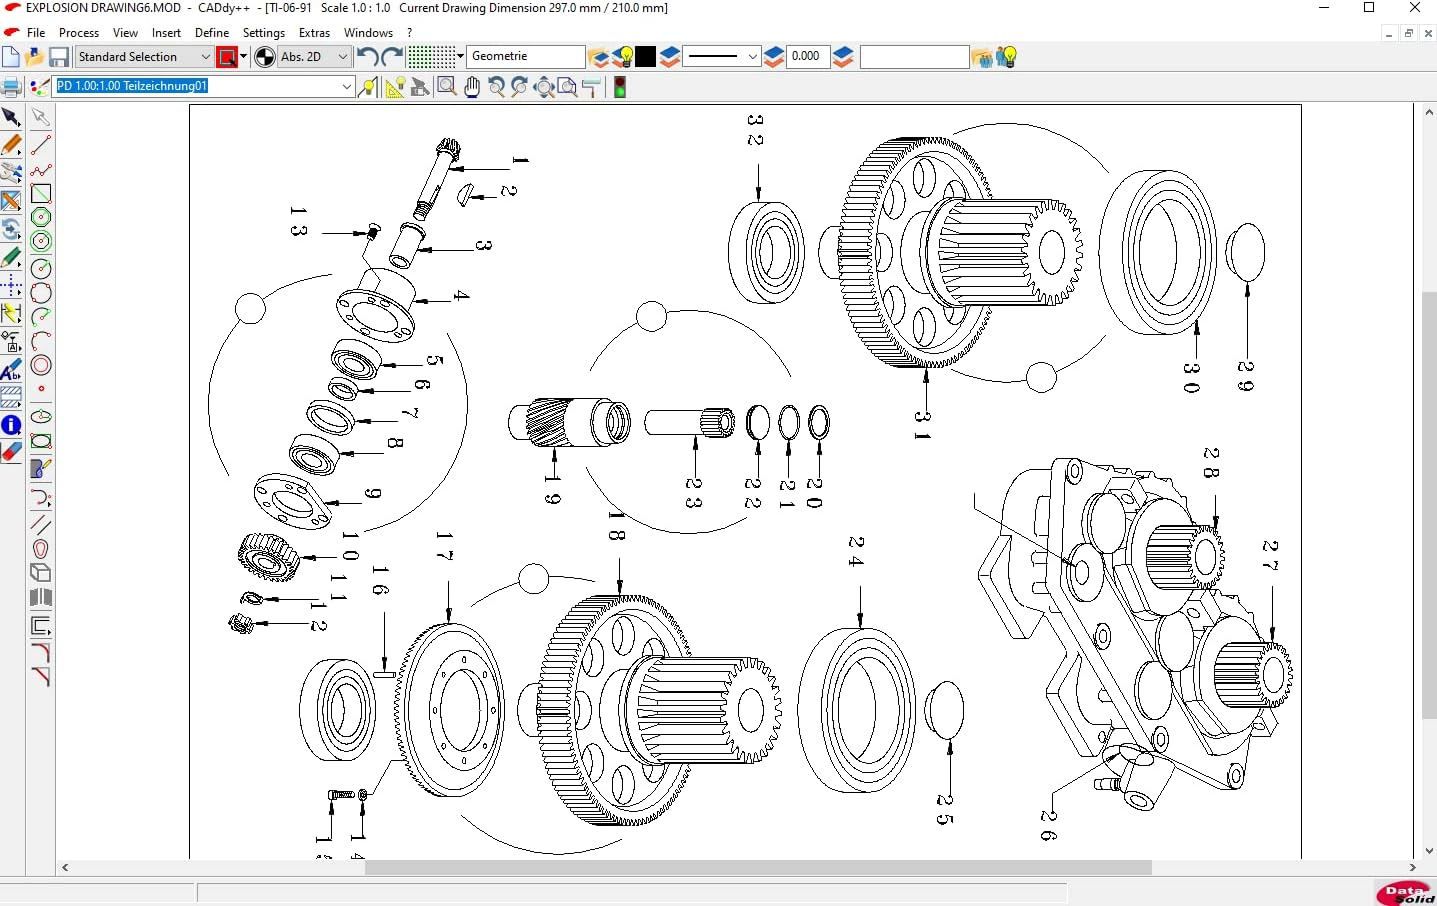
Task: Activate the pan hand tool
Action: click(472, 87)
